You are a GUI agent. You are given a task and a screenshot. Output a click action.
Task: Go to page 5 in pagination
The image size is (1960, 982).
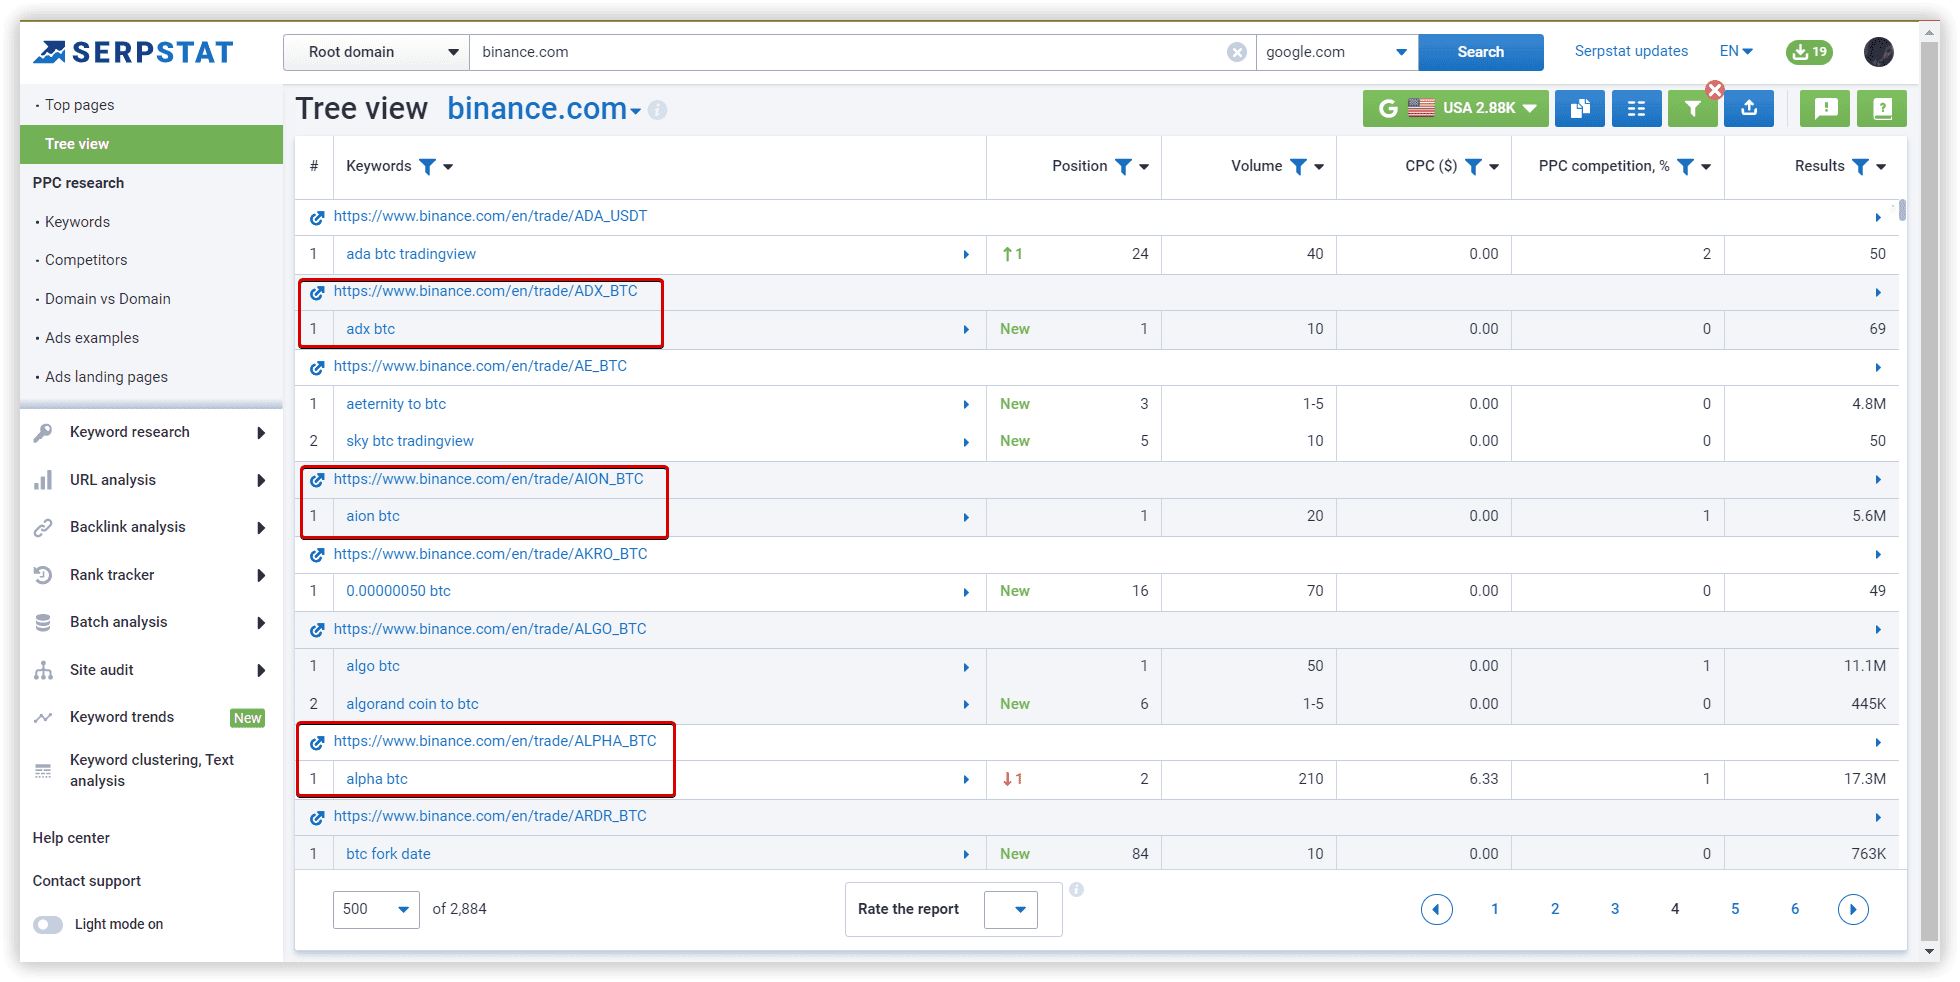[1735, 909]
